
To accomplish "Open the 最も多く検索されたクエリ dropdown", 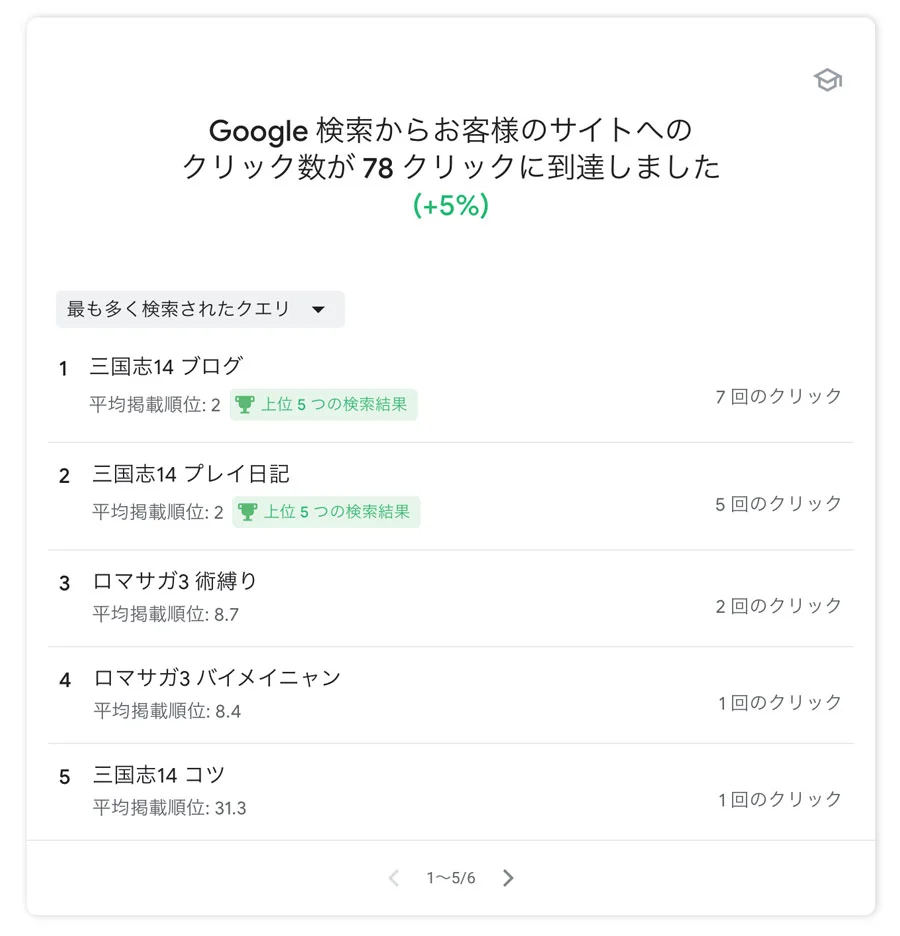I will coord(200,309).
